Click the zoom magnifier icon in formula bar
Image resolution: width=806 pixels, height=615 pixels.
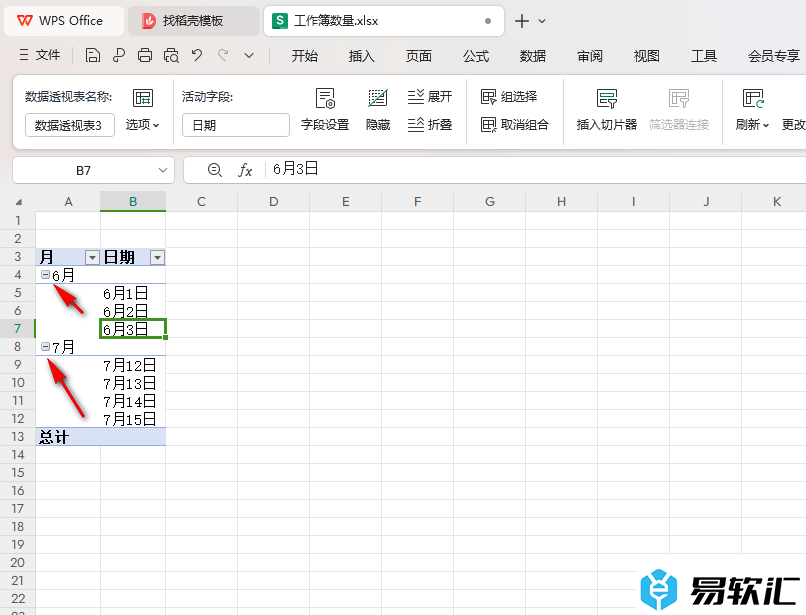point(214,170)
